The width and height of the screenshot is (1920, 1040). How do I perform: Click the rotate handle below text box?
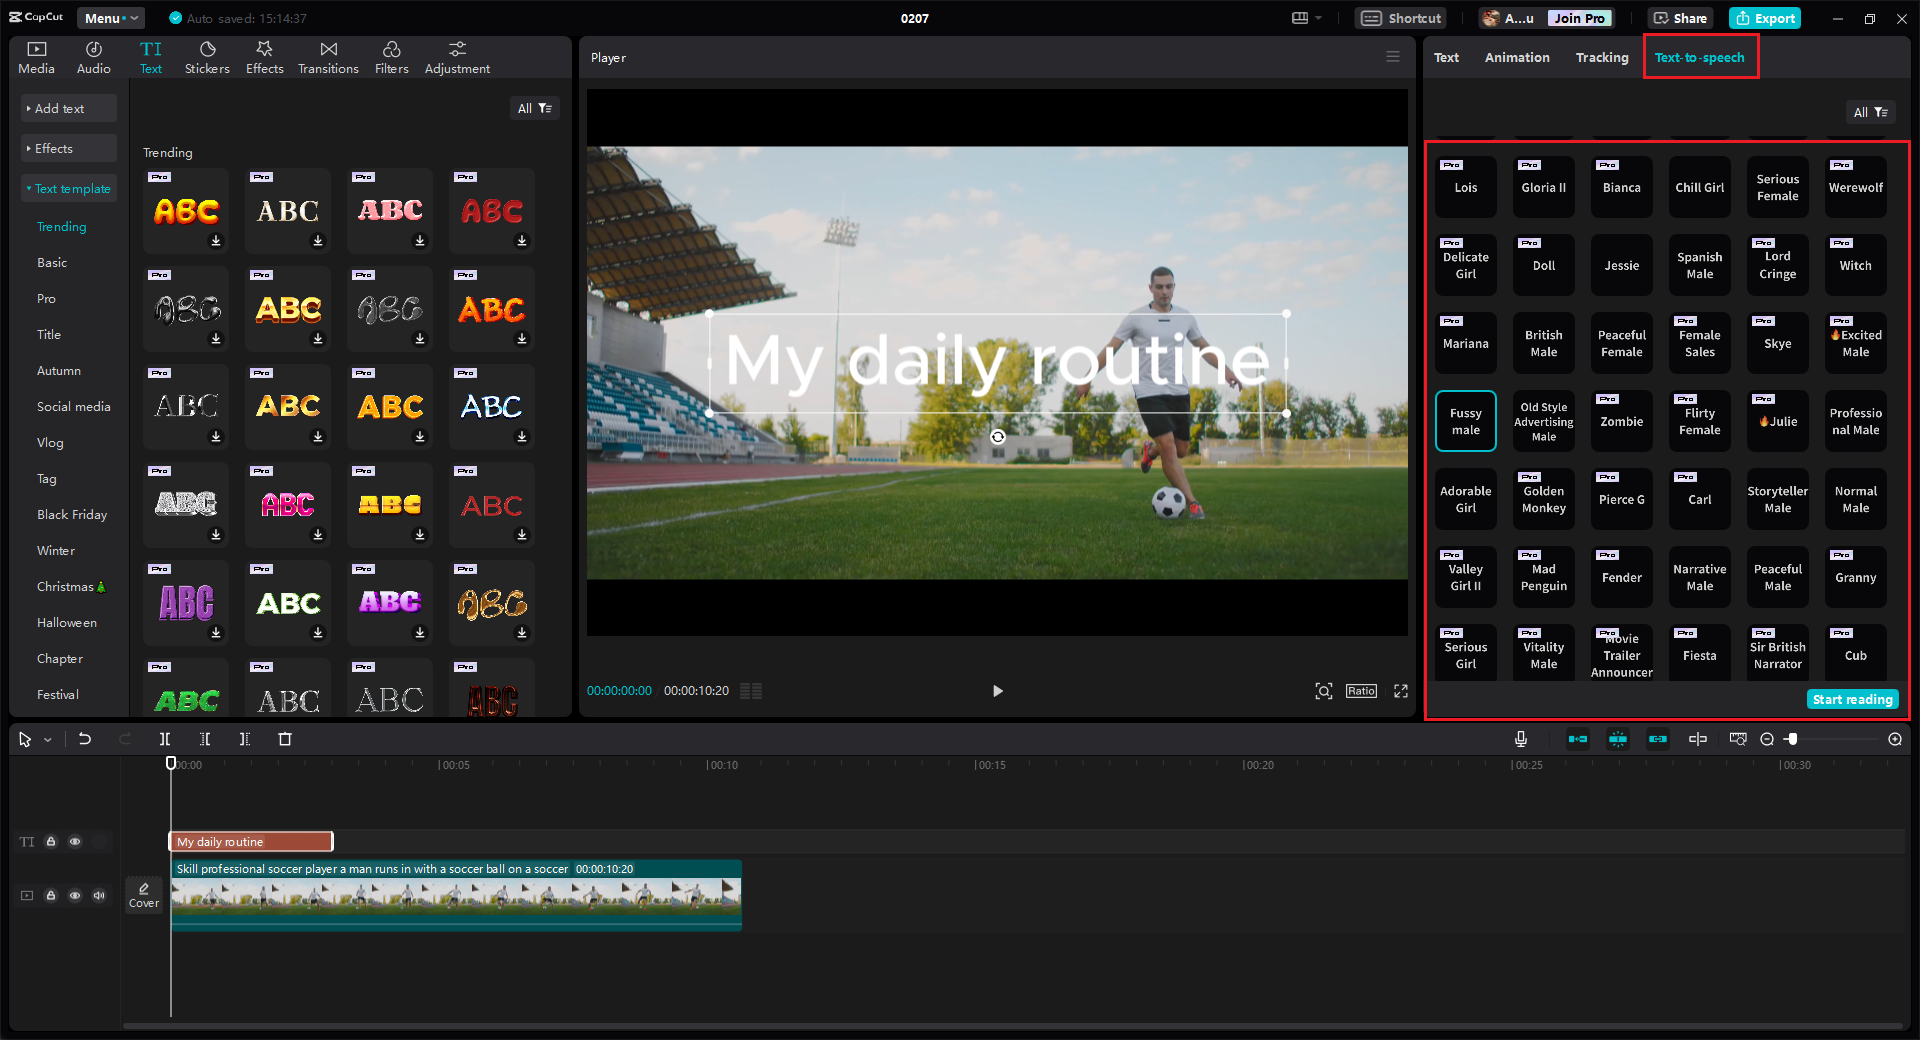tap(998, 437)
